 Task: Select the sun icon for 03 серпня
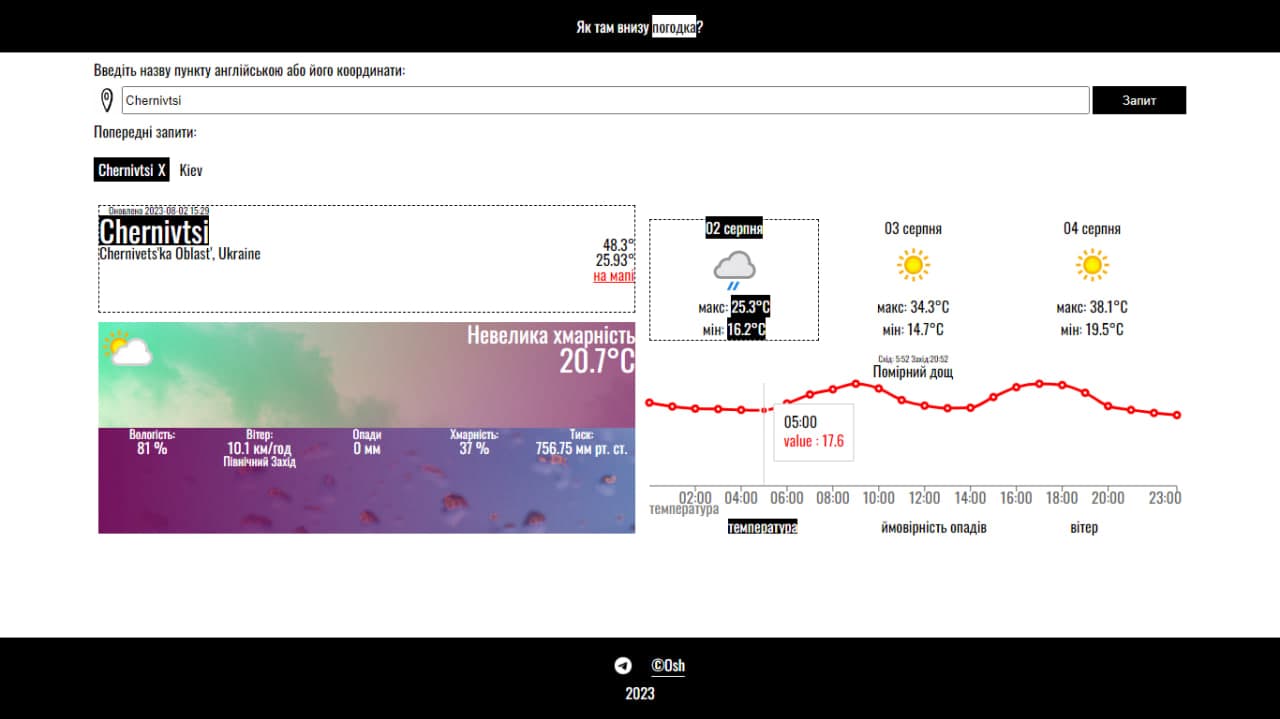coord(913,265)
